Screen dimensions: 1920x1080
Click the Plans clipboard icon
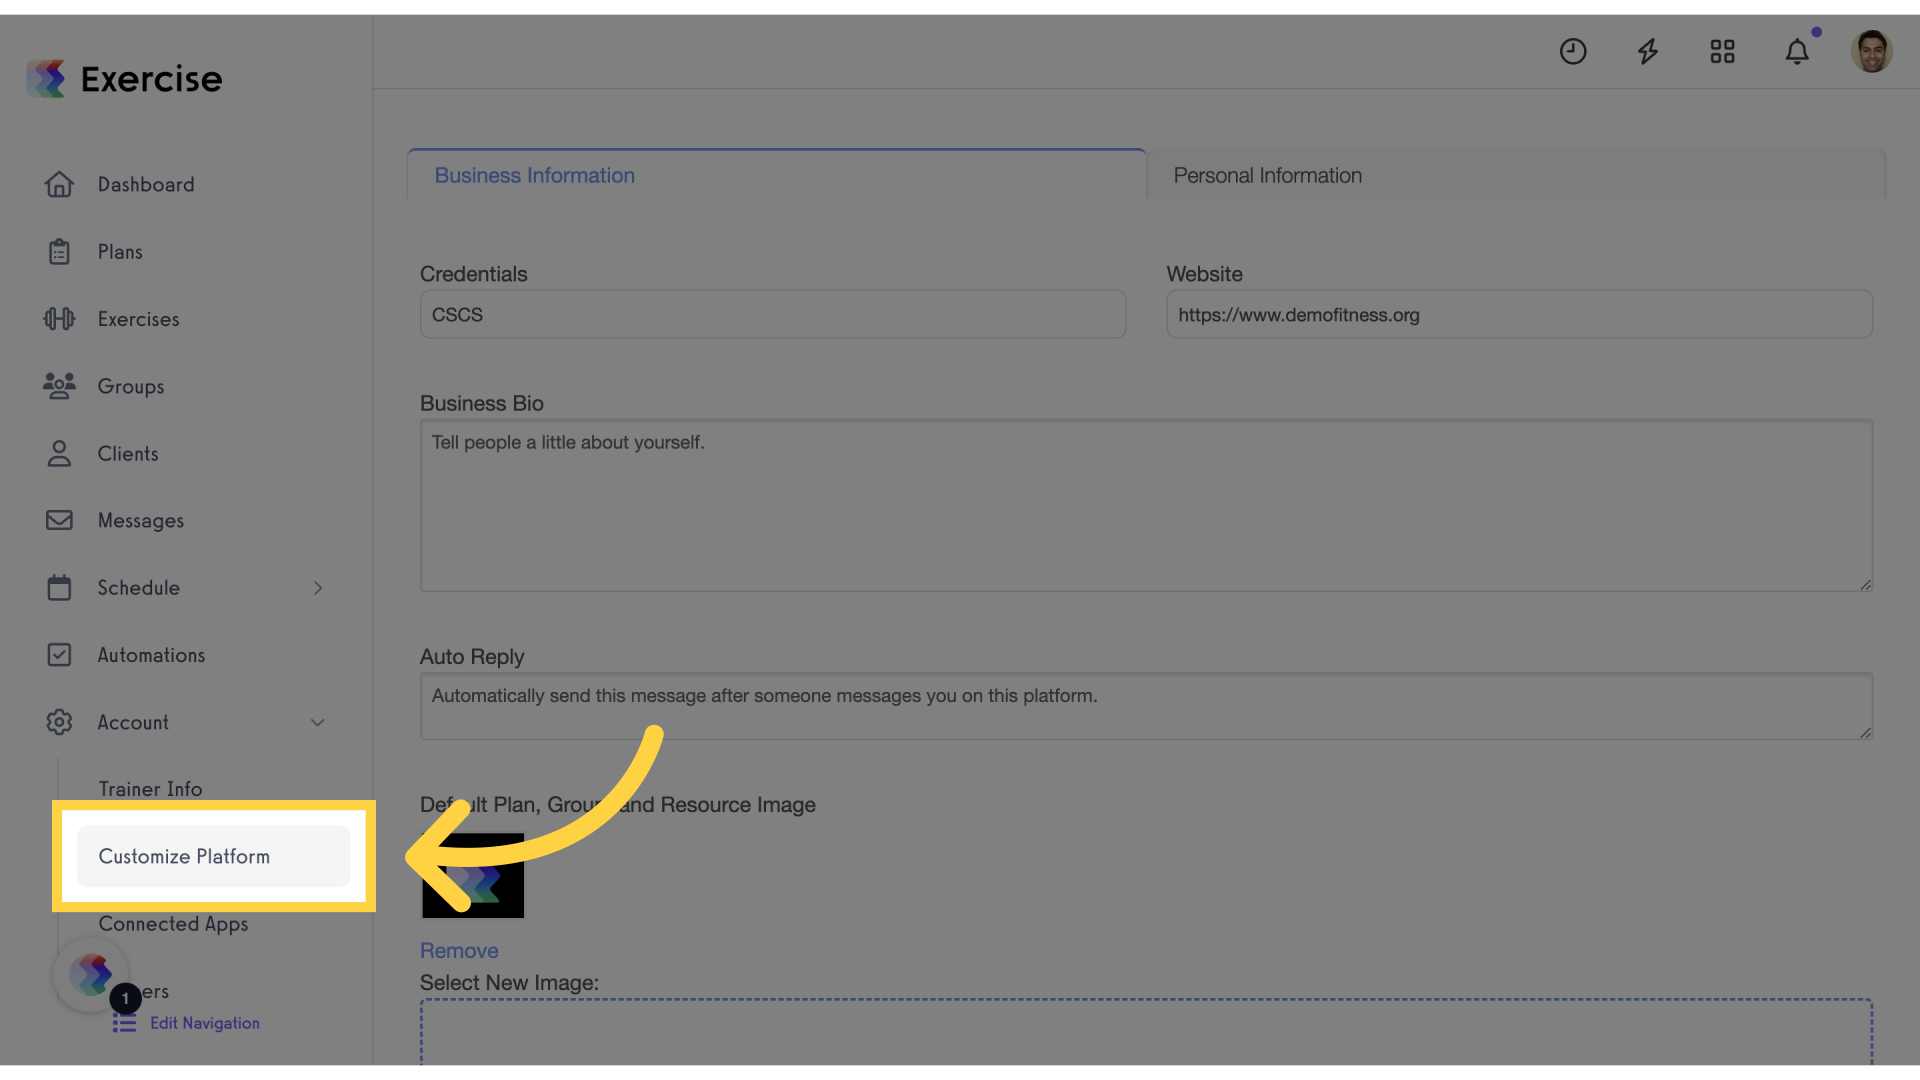coord(59,252)
